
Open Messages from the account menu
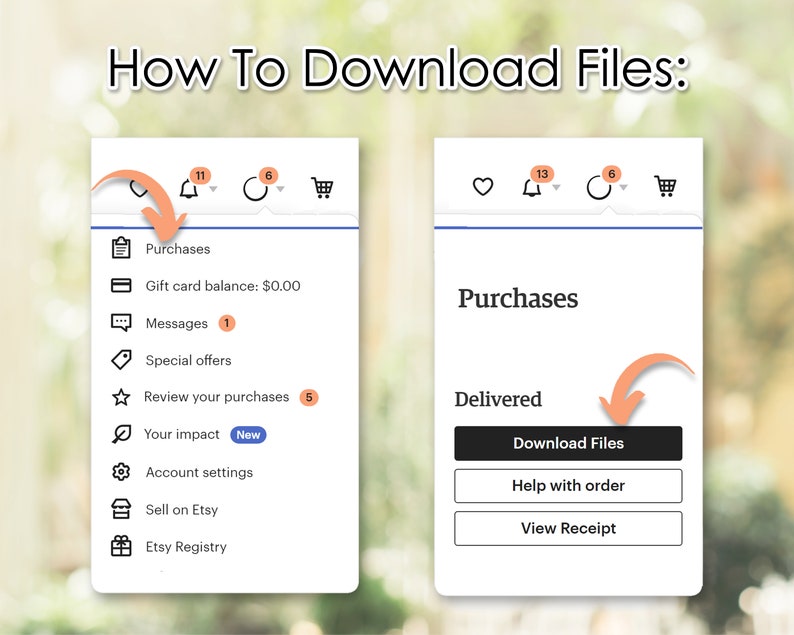176,323
